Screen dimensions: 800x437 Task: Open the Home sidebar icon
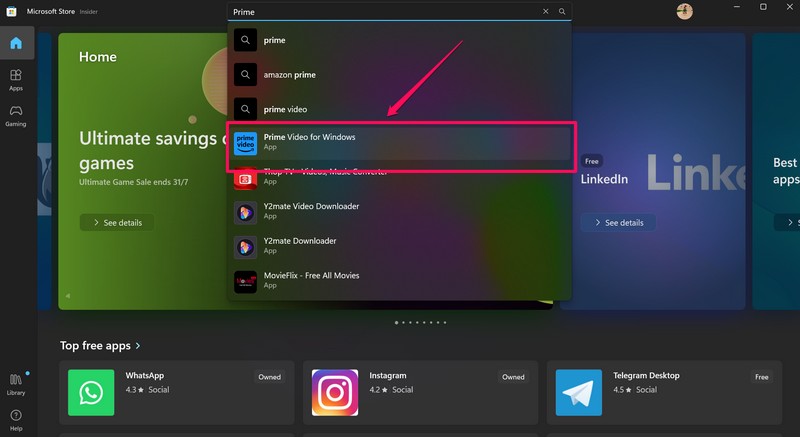pos(16,43)
